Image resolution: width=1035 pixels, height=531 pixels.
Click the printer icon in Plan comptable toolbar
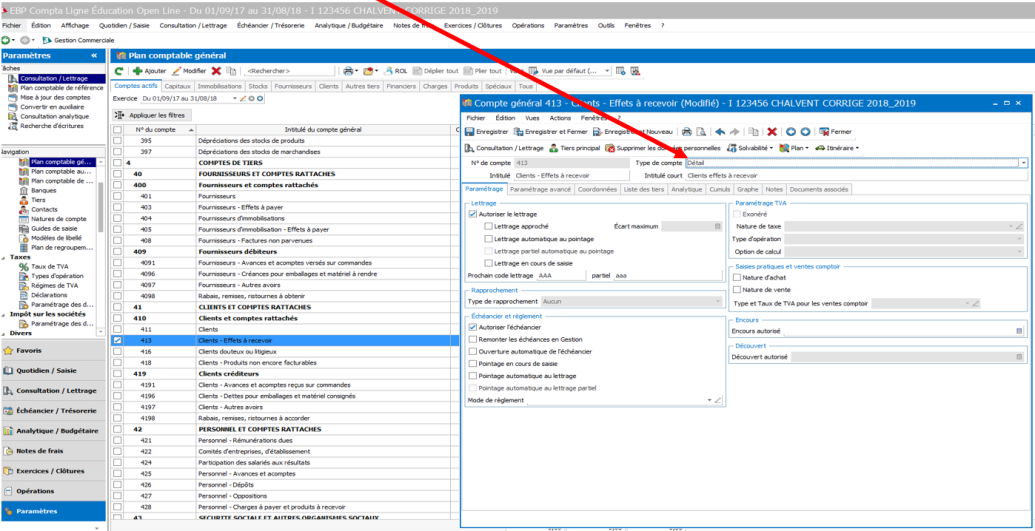(348, 71)
